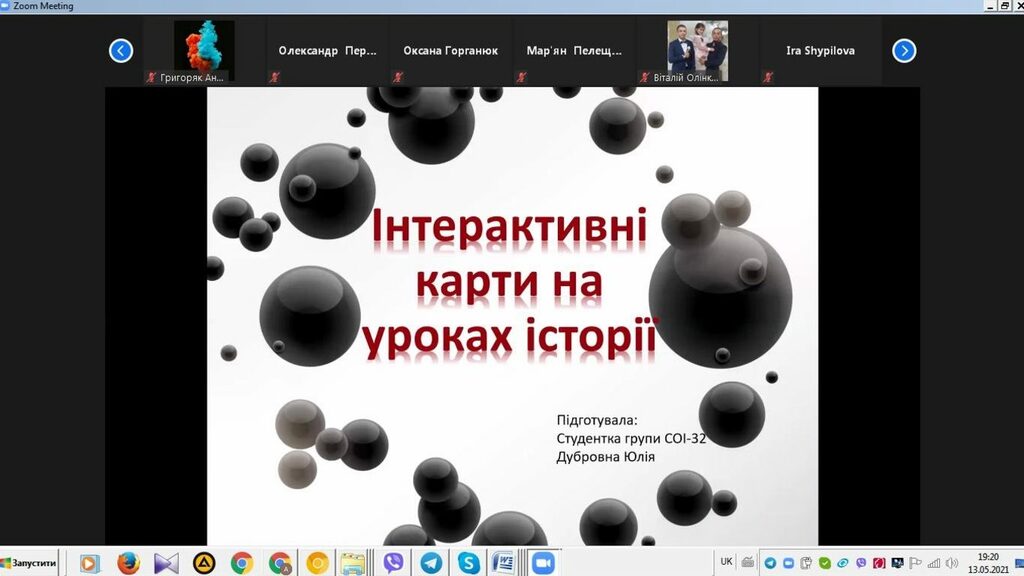The width and height of the screenshot is (1024, 576).
Task: Show next participants with right arrow
Action: [903, 51]
